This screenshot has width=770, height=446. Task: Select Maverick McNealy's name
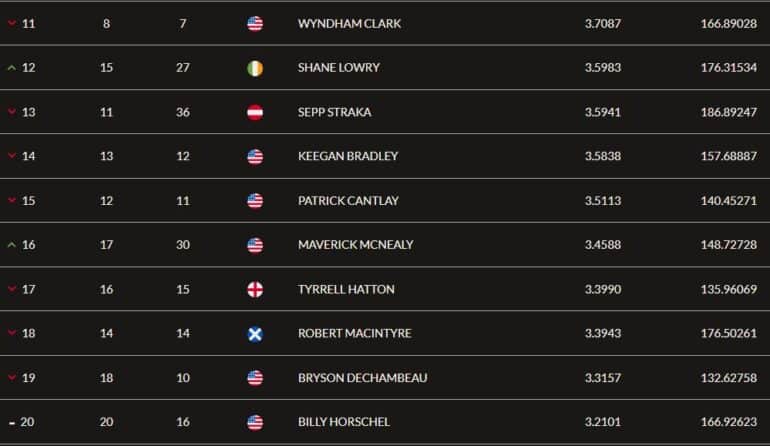click(x=356, y=245)
